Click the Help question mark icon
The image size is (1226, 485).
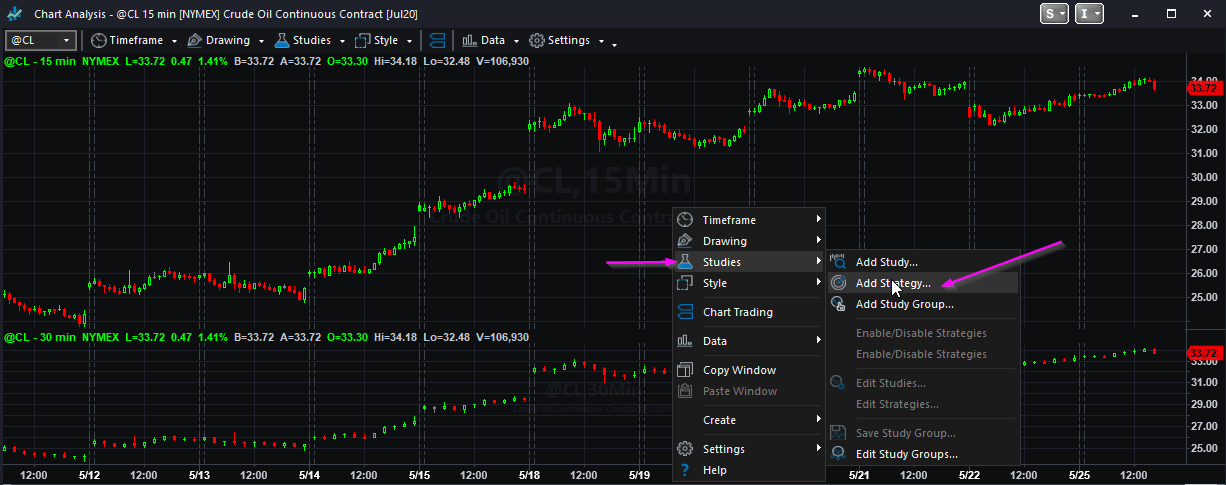685,470
